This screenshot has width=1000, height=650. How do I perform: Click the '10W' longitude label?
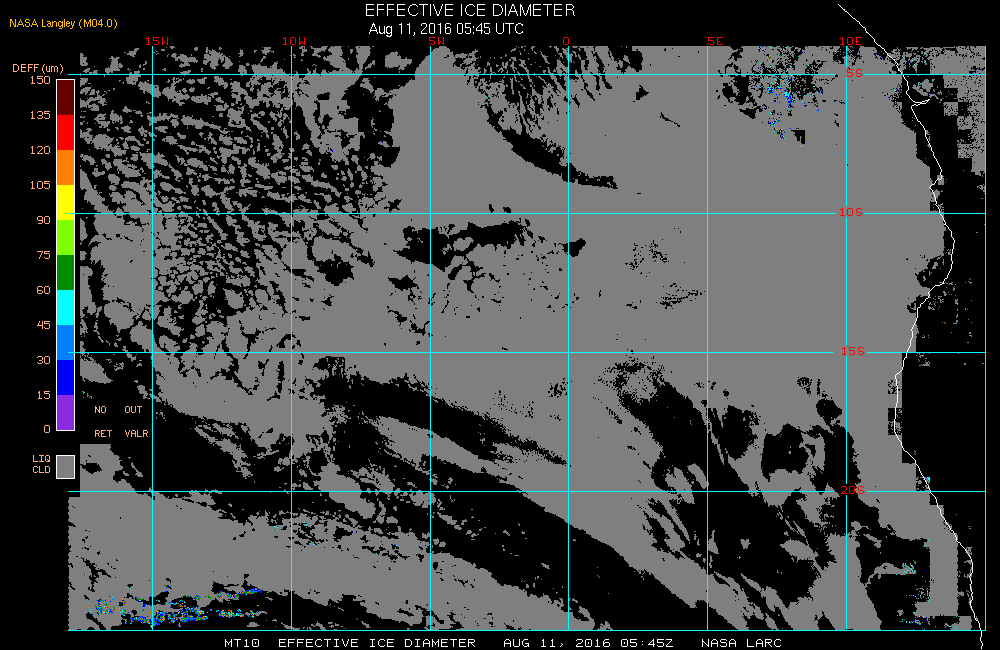pos(294,41)
